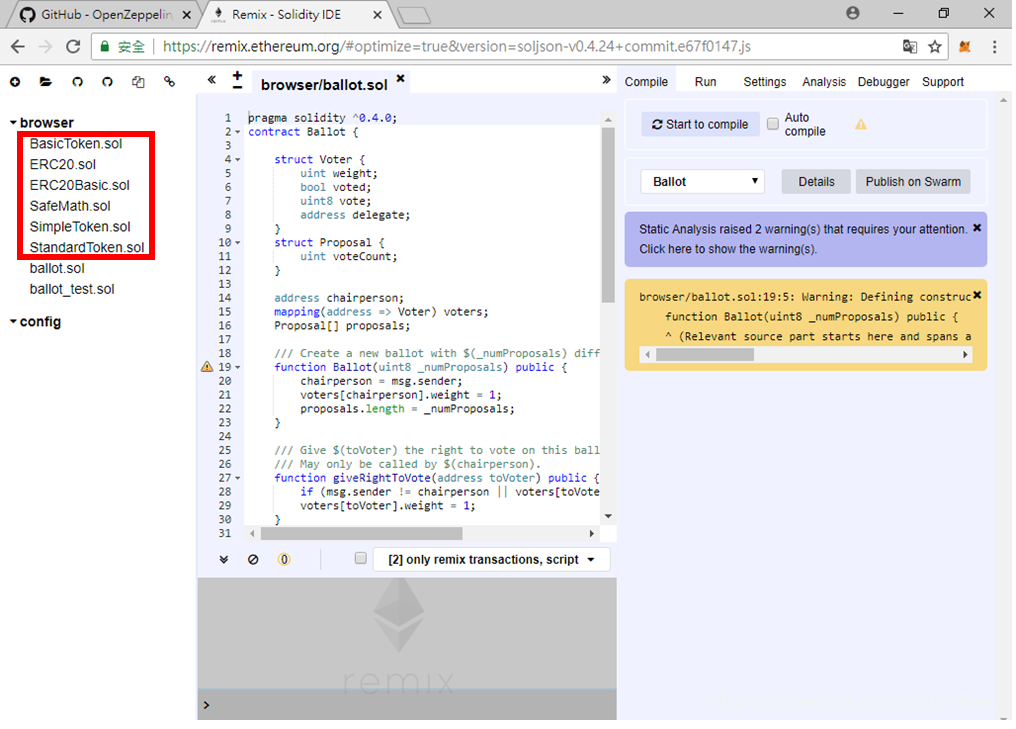Image resolution: width=1016 pixels, height=729 pixels.
Task: Click the static analysis warnings message
Action: point(802,239)
